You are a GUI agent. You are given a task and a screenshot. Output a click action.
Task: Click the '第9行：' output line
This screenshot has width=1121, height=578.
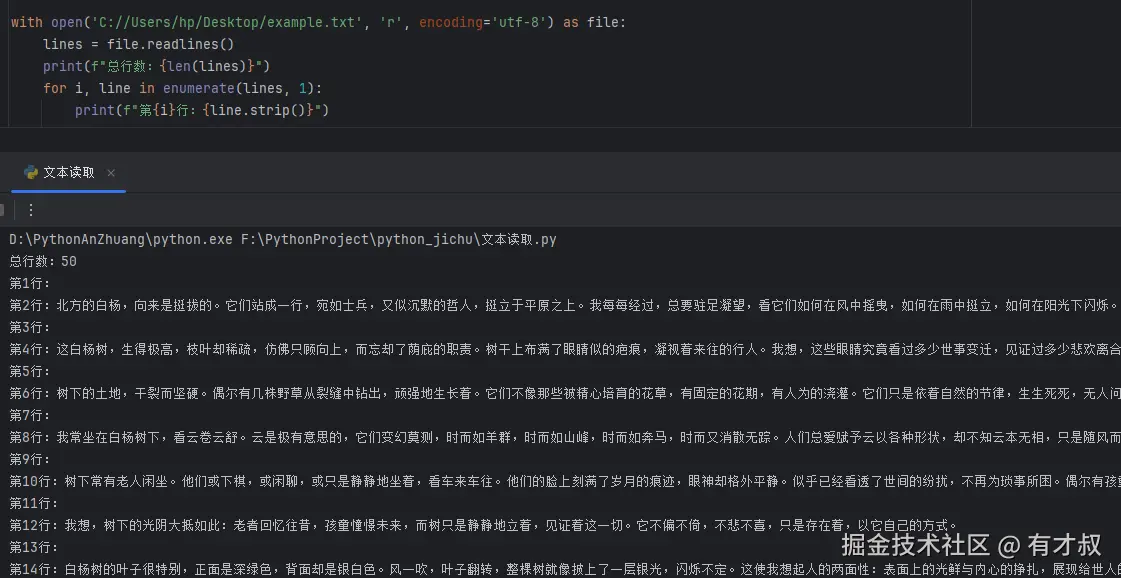pyautogui.click(x=30, y=459)
